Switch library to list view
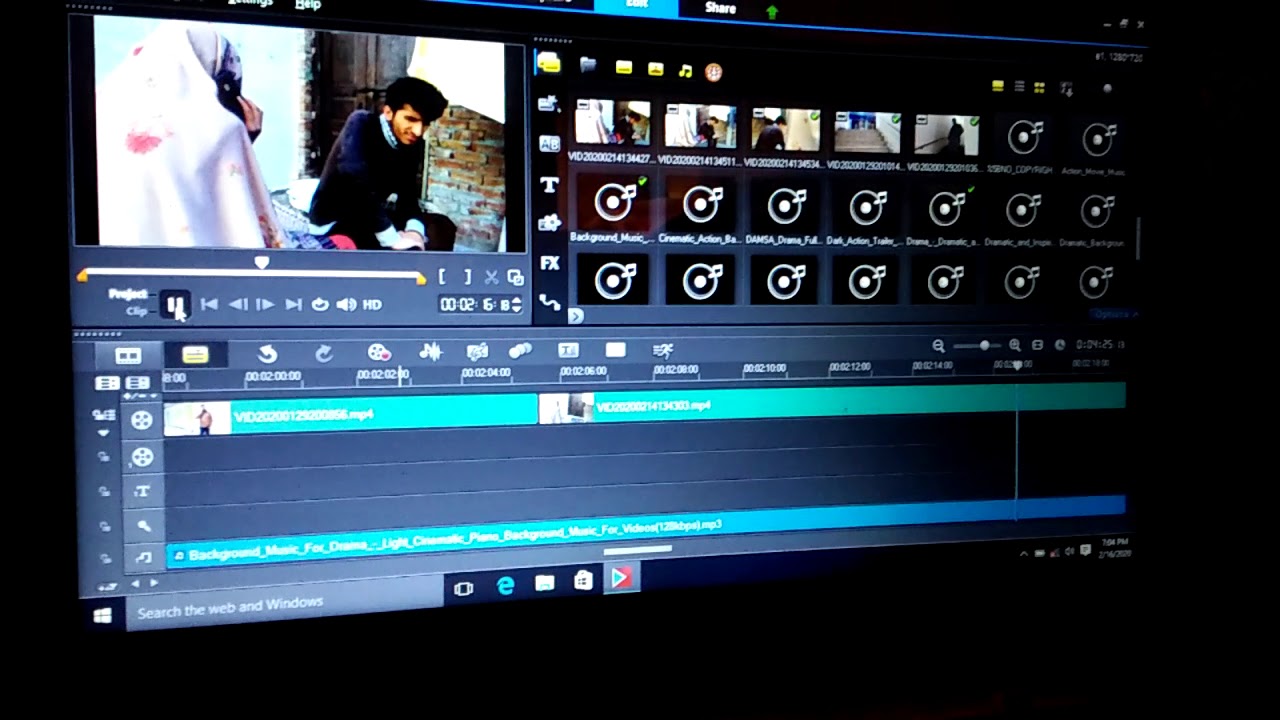Screen dimensions: 1280x720 click(x=1019, y=87)
